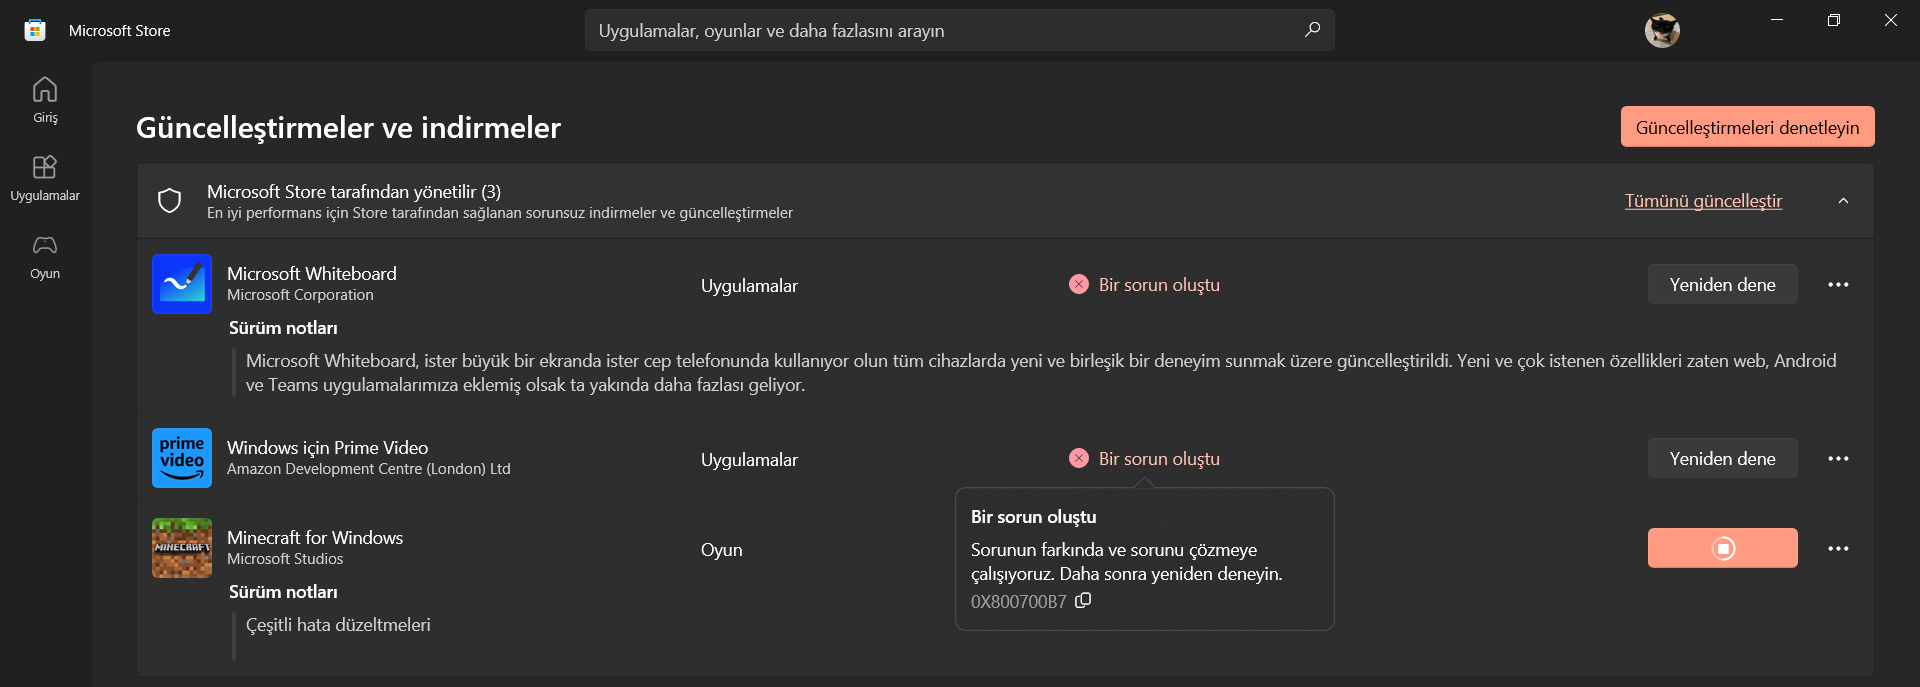The image size is (1920, 687).
Task: Open the Minecraft for Windows title
Action: click(x=315, y=537)
